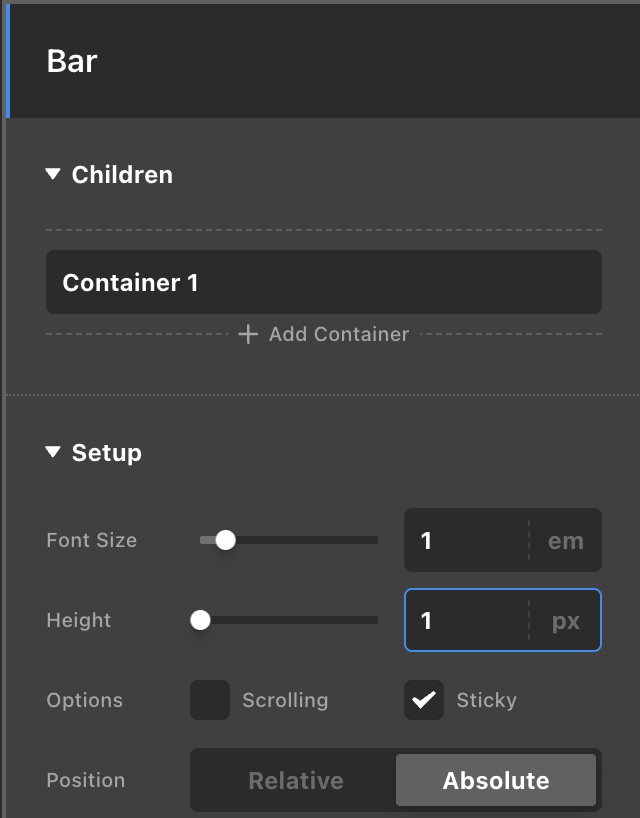Switch Position to Relative
Image resolution: width=640 pixels, height=818 pixels.
tap(295, 781)
